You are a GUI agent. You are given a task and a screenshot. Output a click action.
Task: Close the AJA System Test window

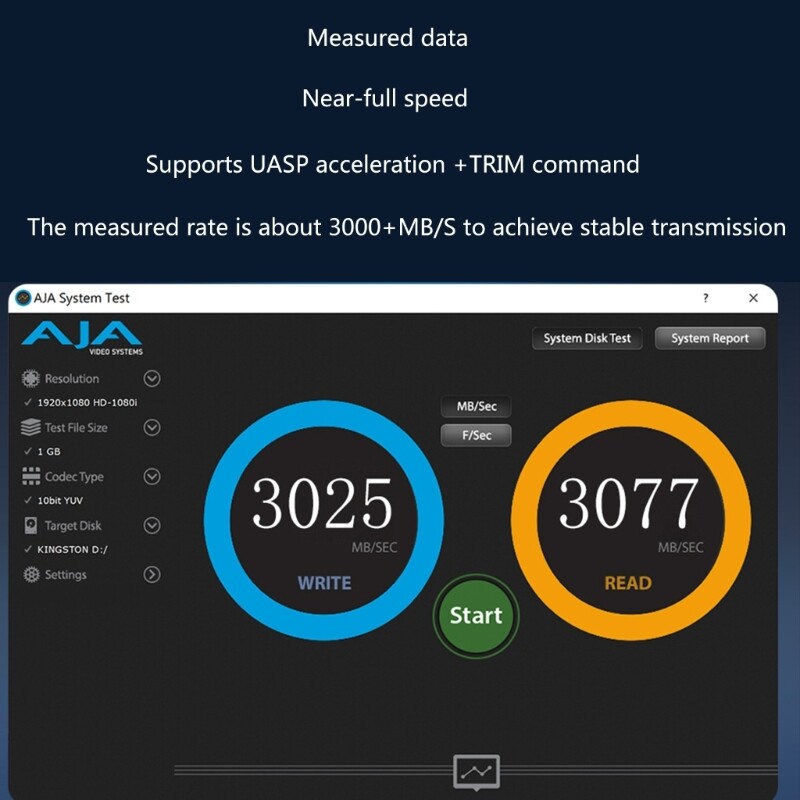click(753, 298)
